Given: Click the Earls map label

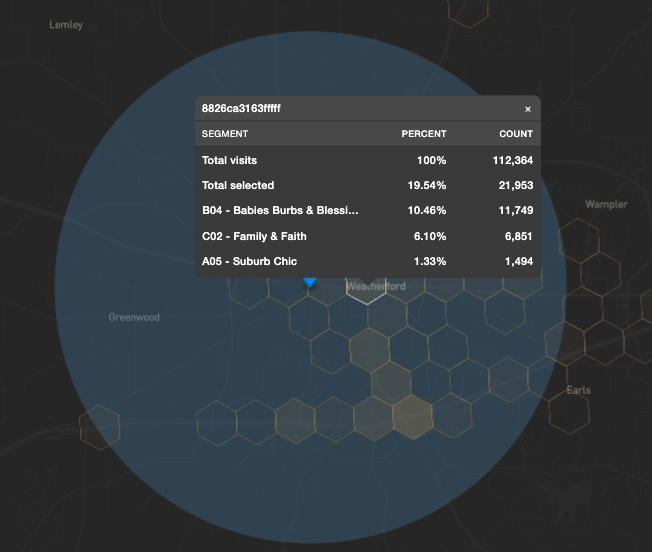Looking at the screenshot, I should click(578, 390).
